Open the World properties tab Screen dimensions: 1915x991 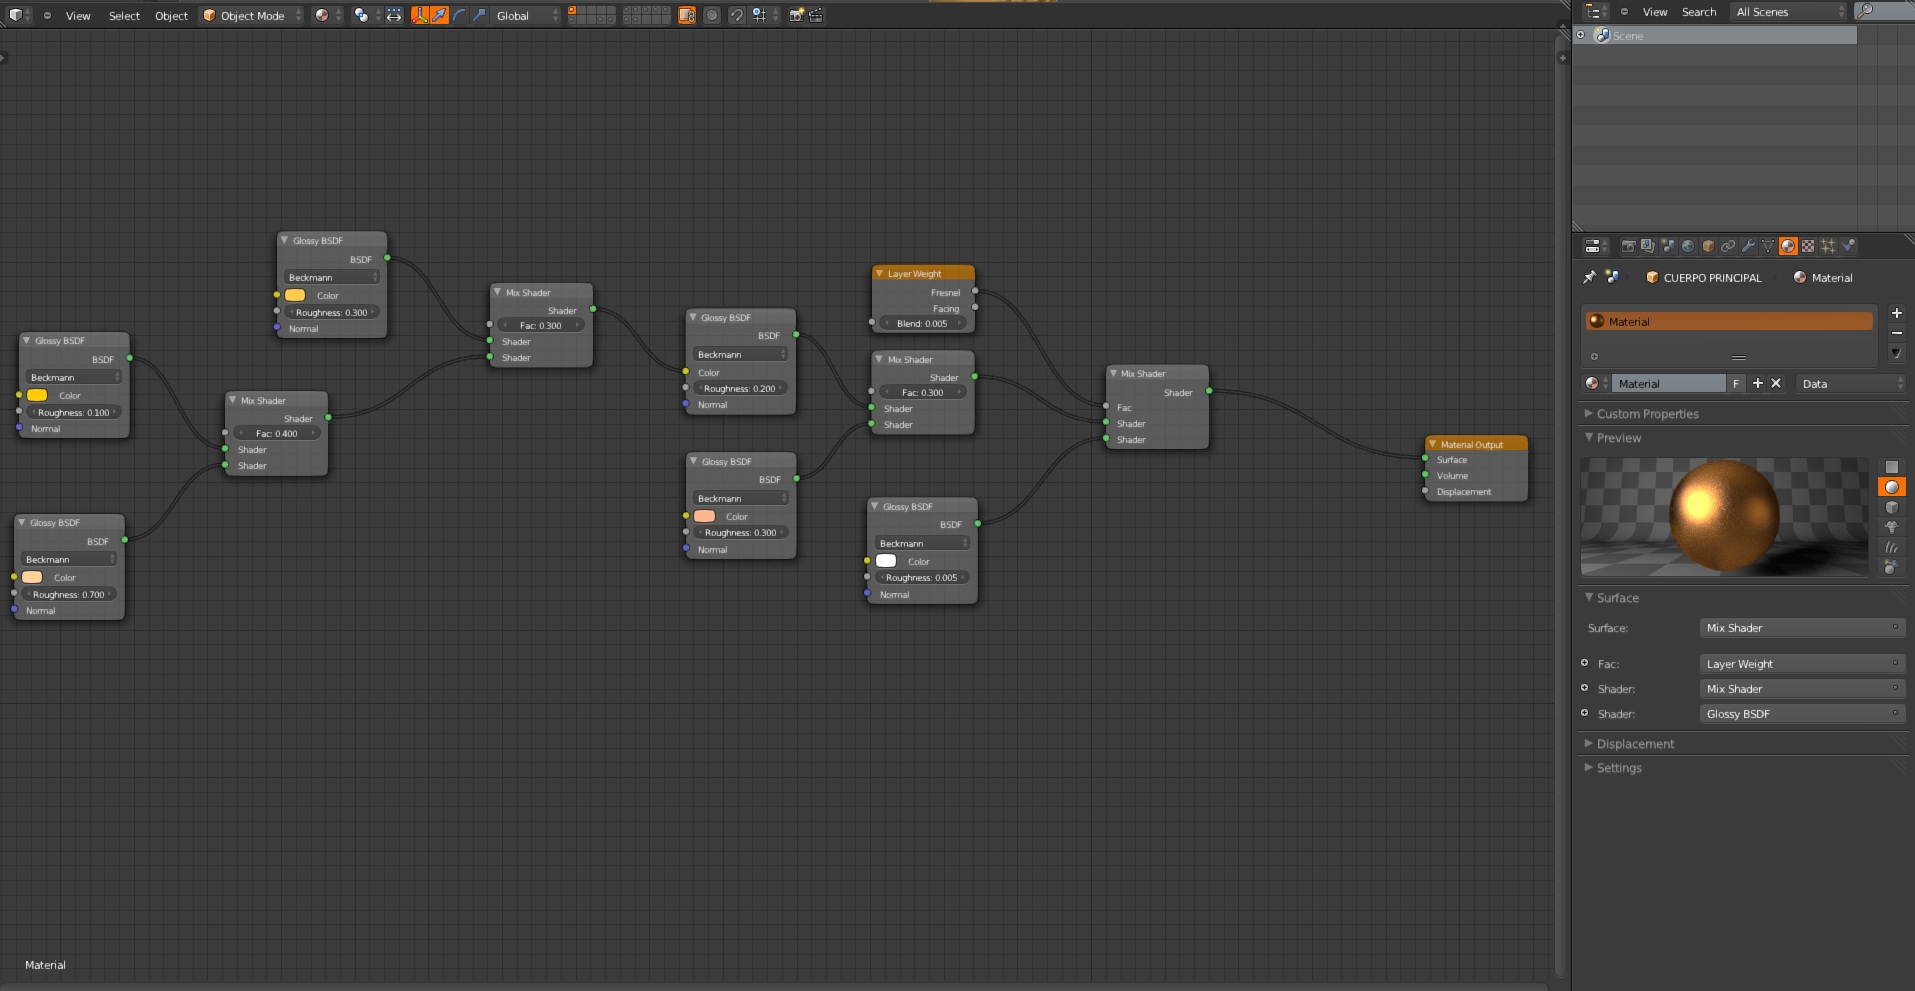[1688, 246]
